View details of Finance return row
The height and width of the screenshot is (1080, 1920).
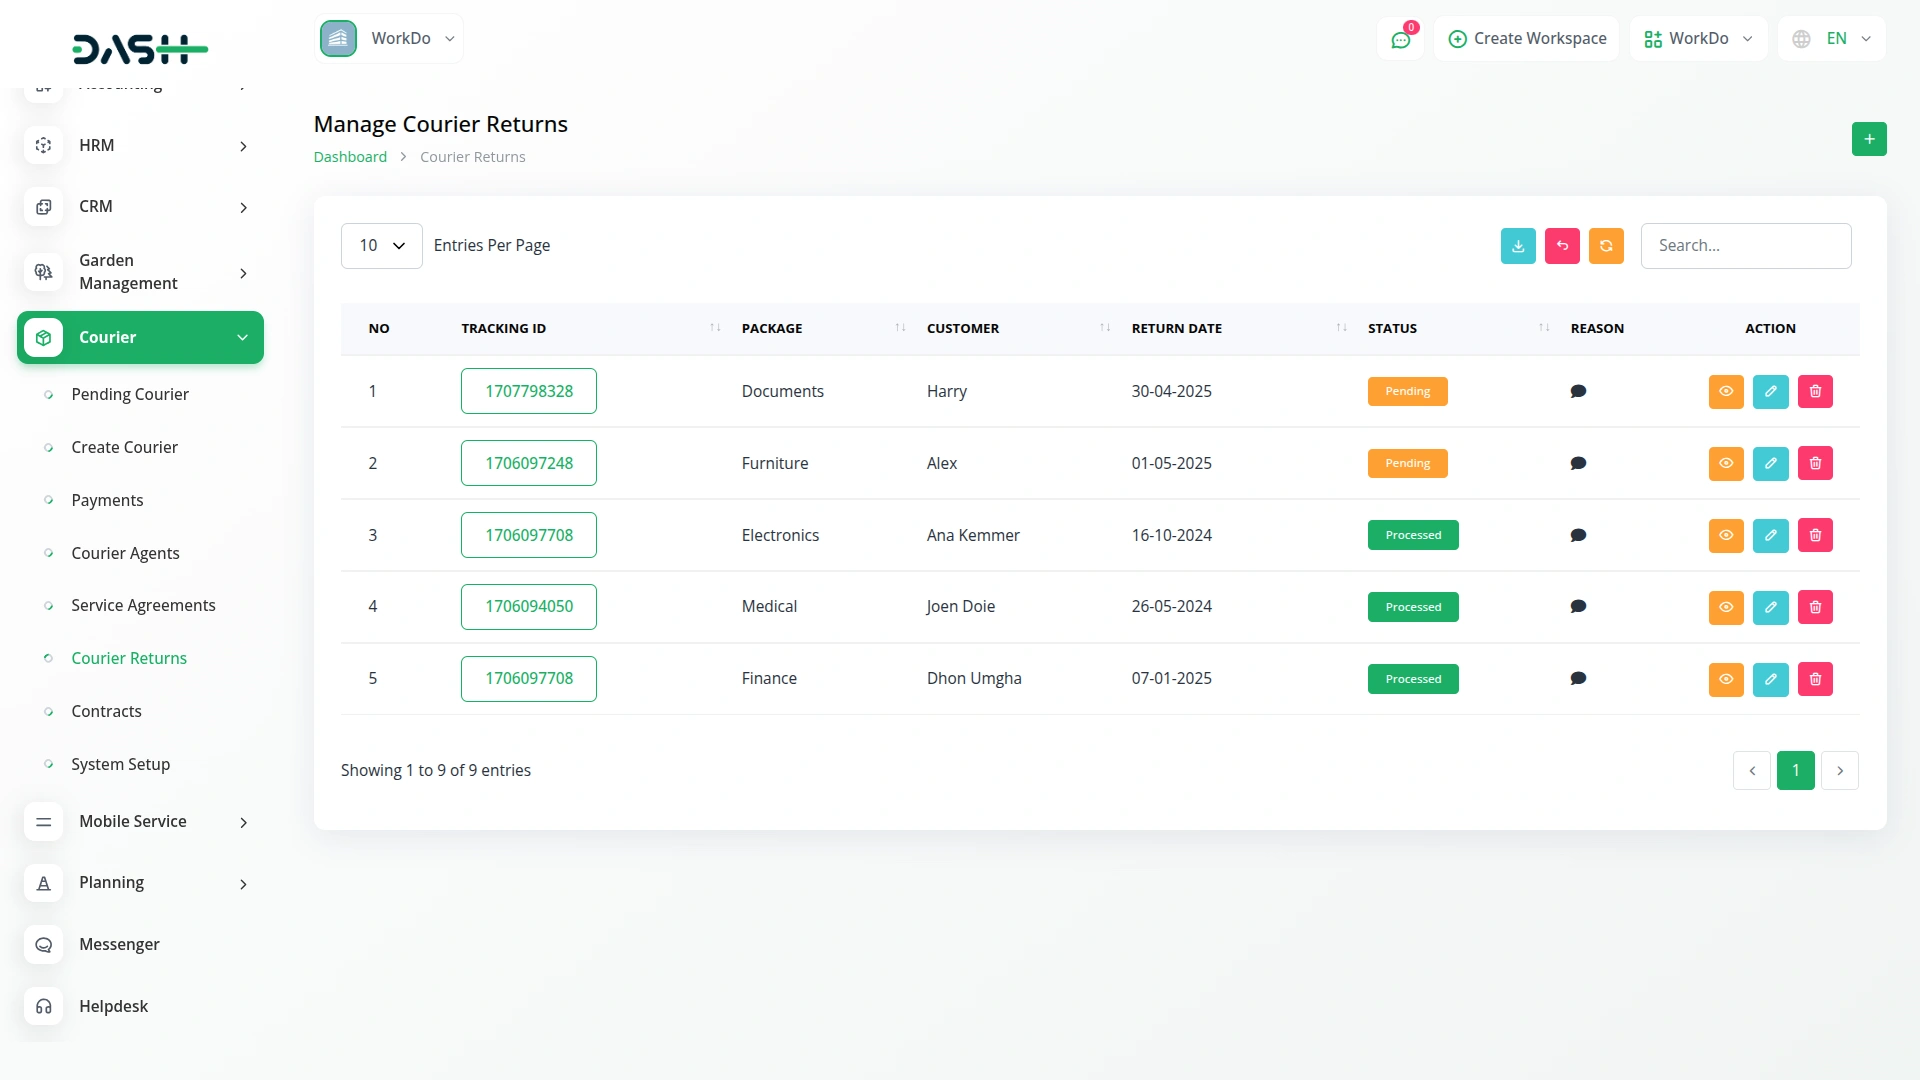click(x=1725, y=679)
